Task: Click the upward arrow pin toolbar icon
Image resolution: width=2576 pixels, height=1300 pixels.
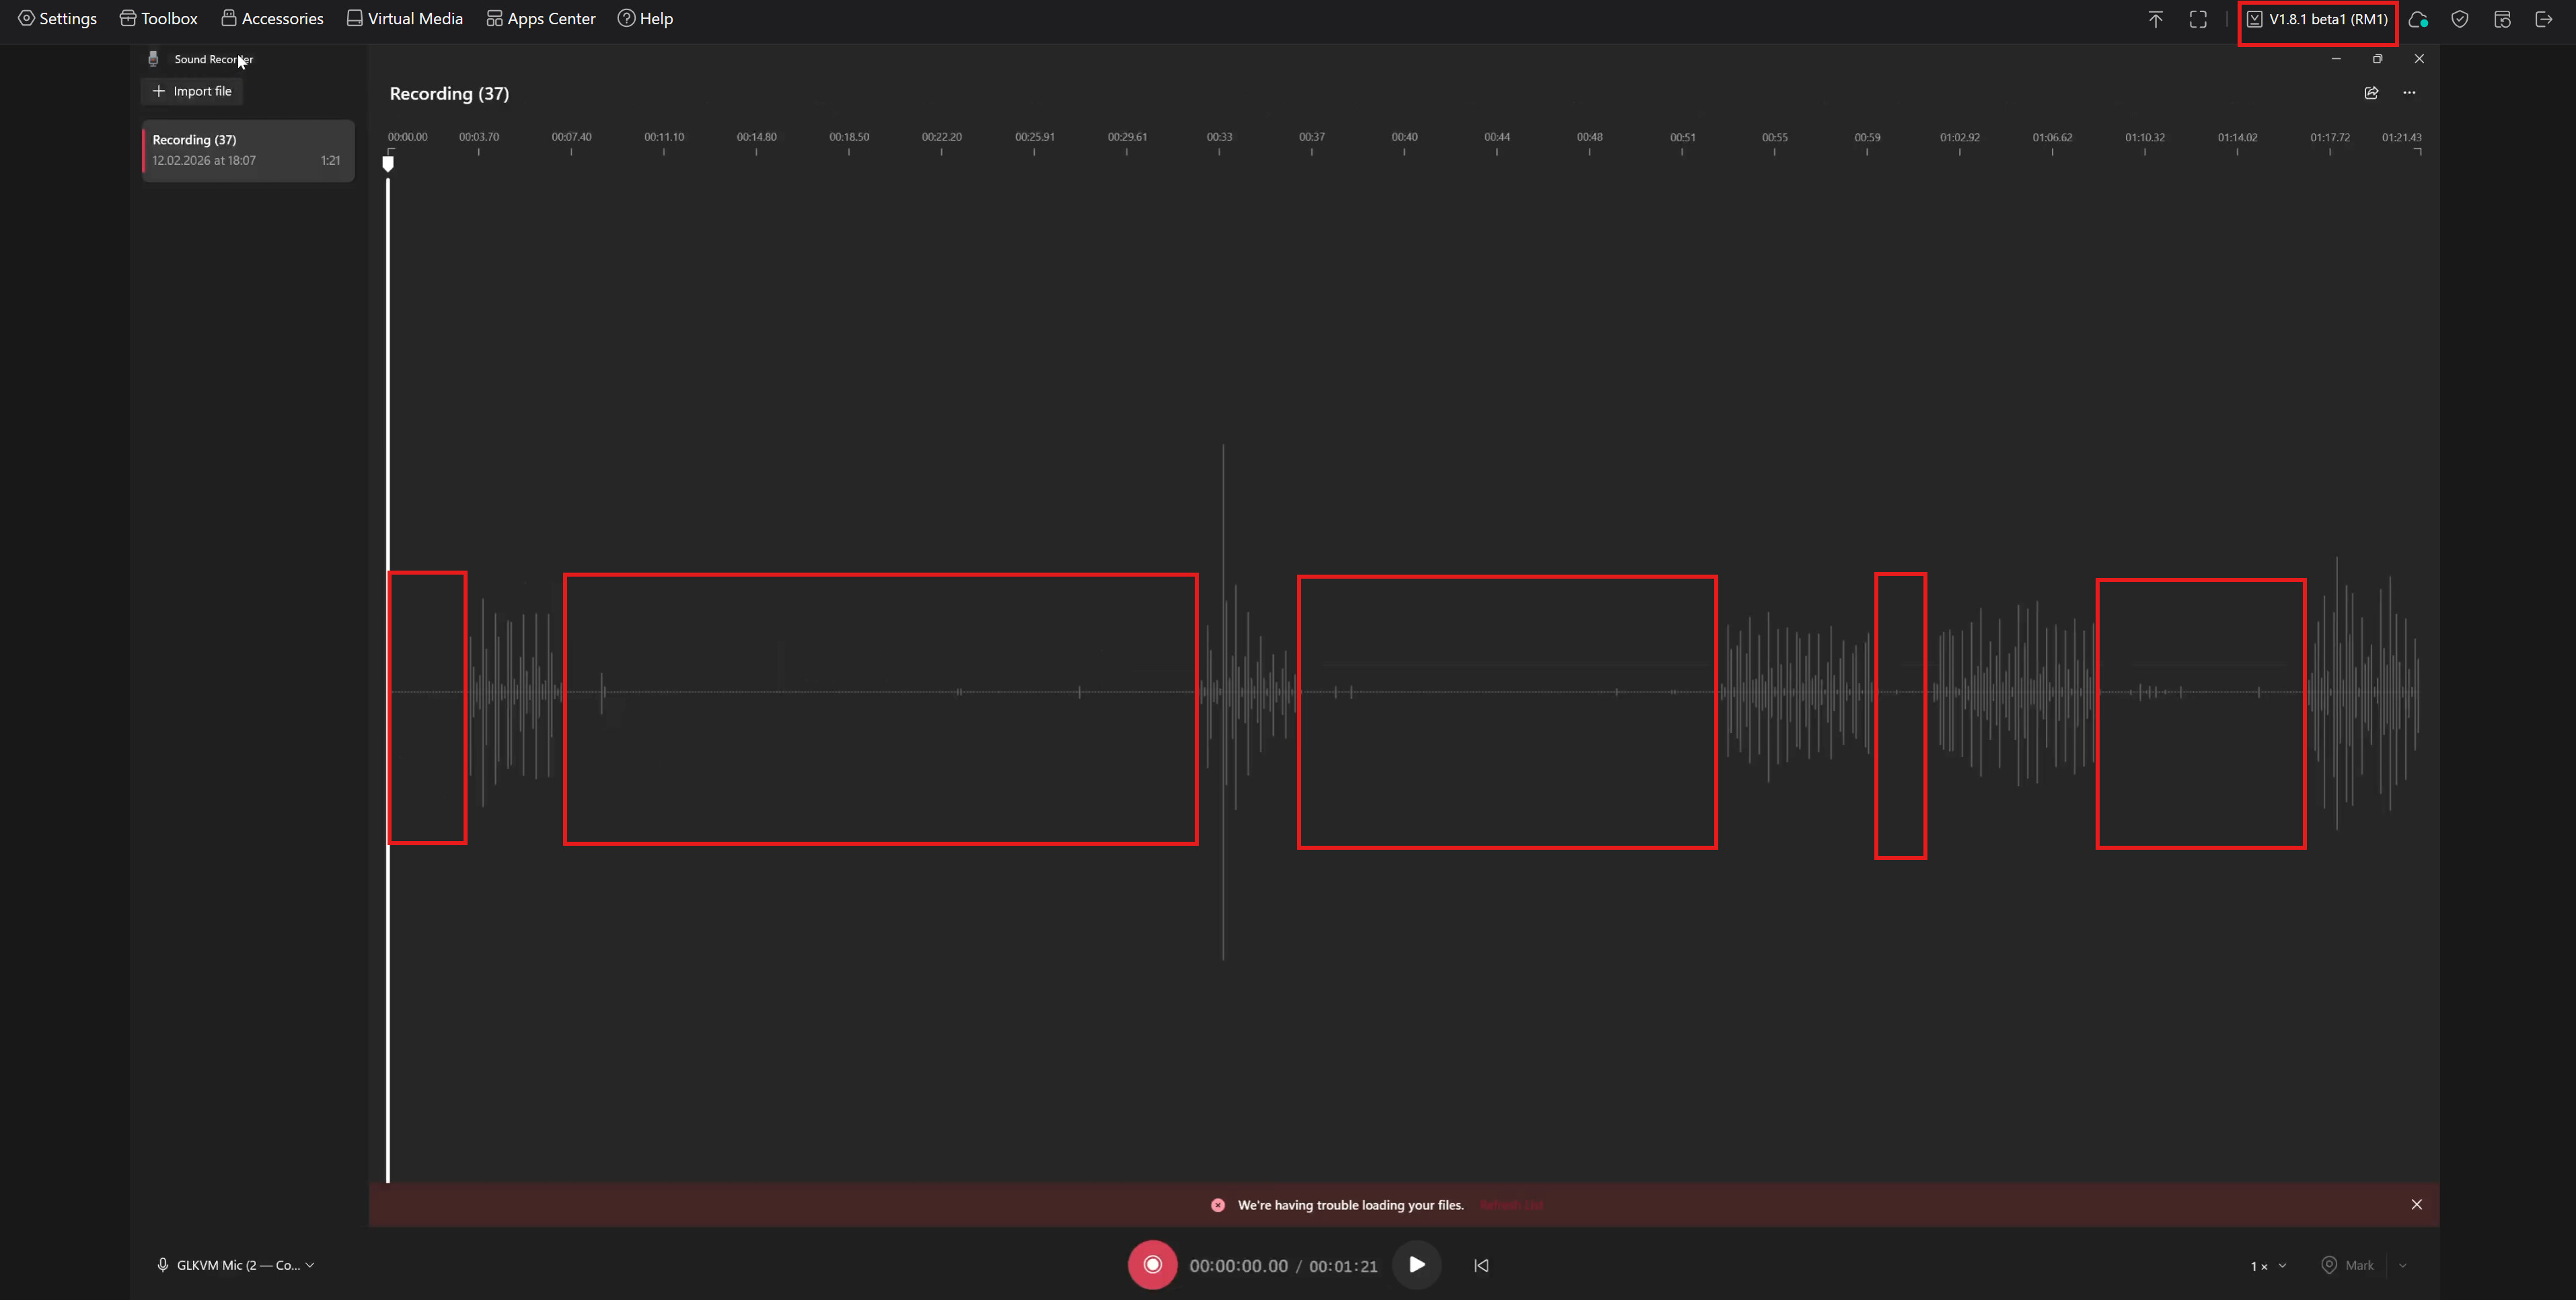Action: point(2155,19)
